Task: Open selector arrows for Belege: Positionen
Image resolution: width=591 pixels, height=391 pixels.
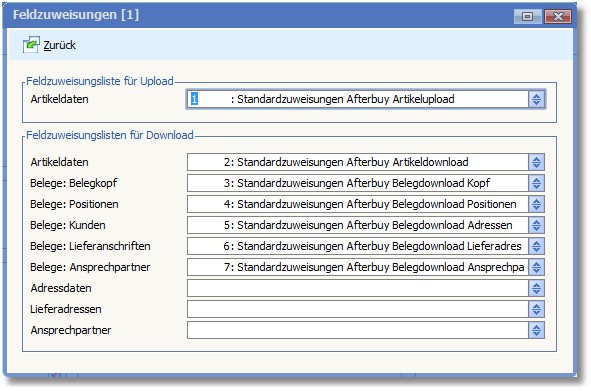Action: coord(536,204)
